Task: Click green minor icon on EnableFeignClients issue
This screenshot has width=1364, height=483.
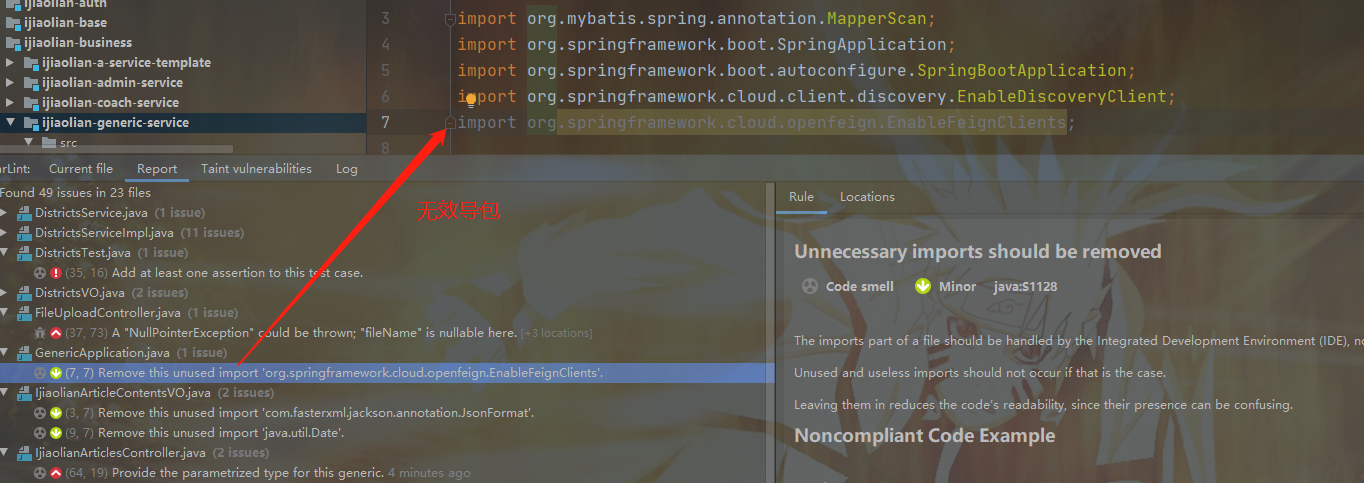Action: point(56,373)
